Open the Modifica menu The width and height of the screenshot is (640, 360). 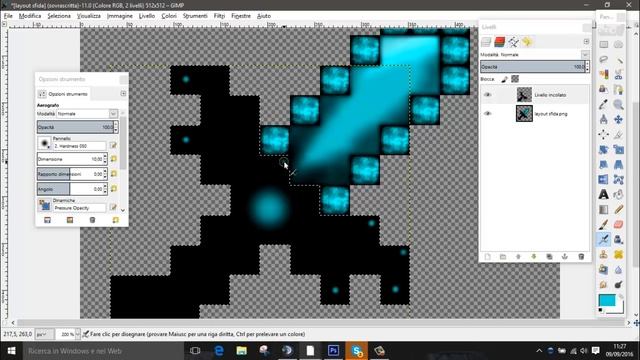[30, 16]
